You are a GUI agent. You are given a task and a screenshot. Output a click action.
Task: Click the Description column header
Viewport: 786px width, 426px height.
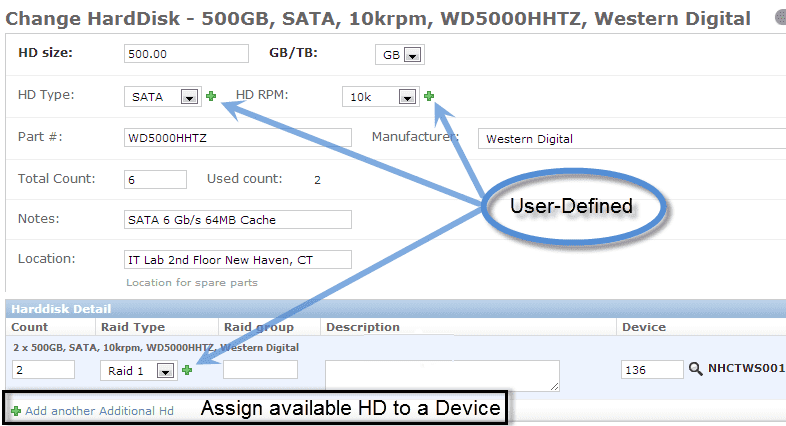point(363,327)
